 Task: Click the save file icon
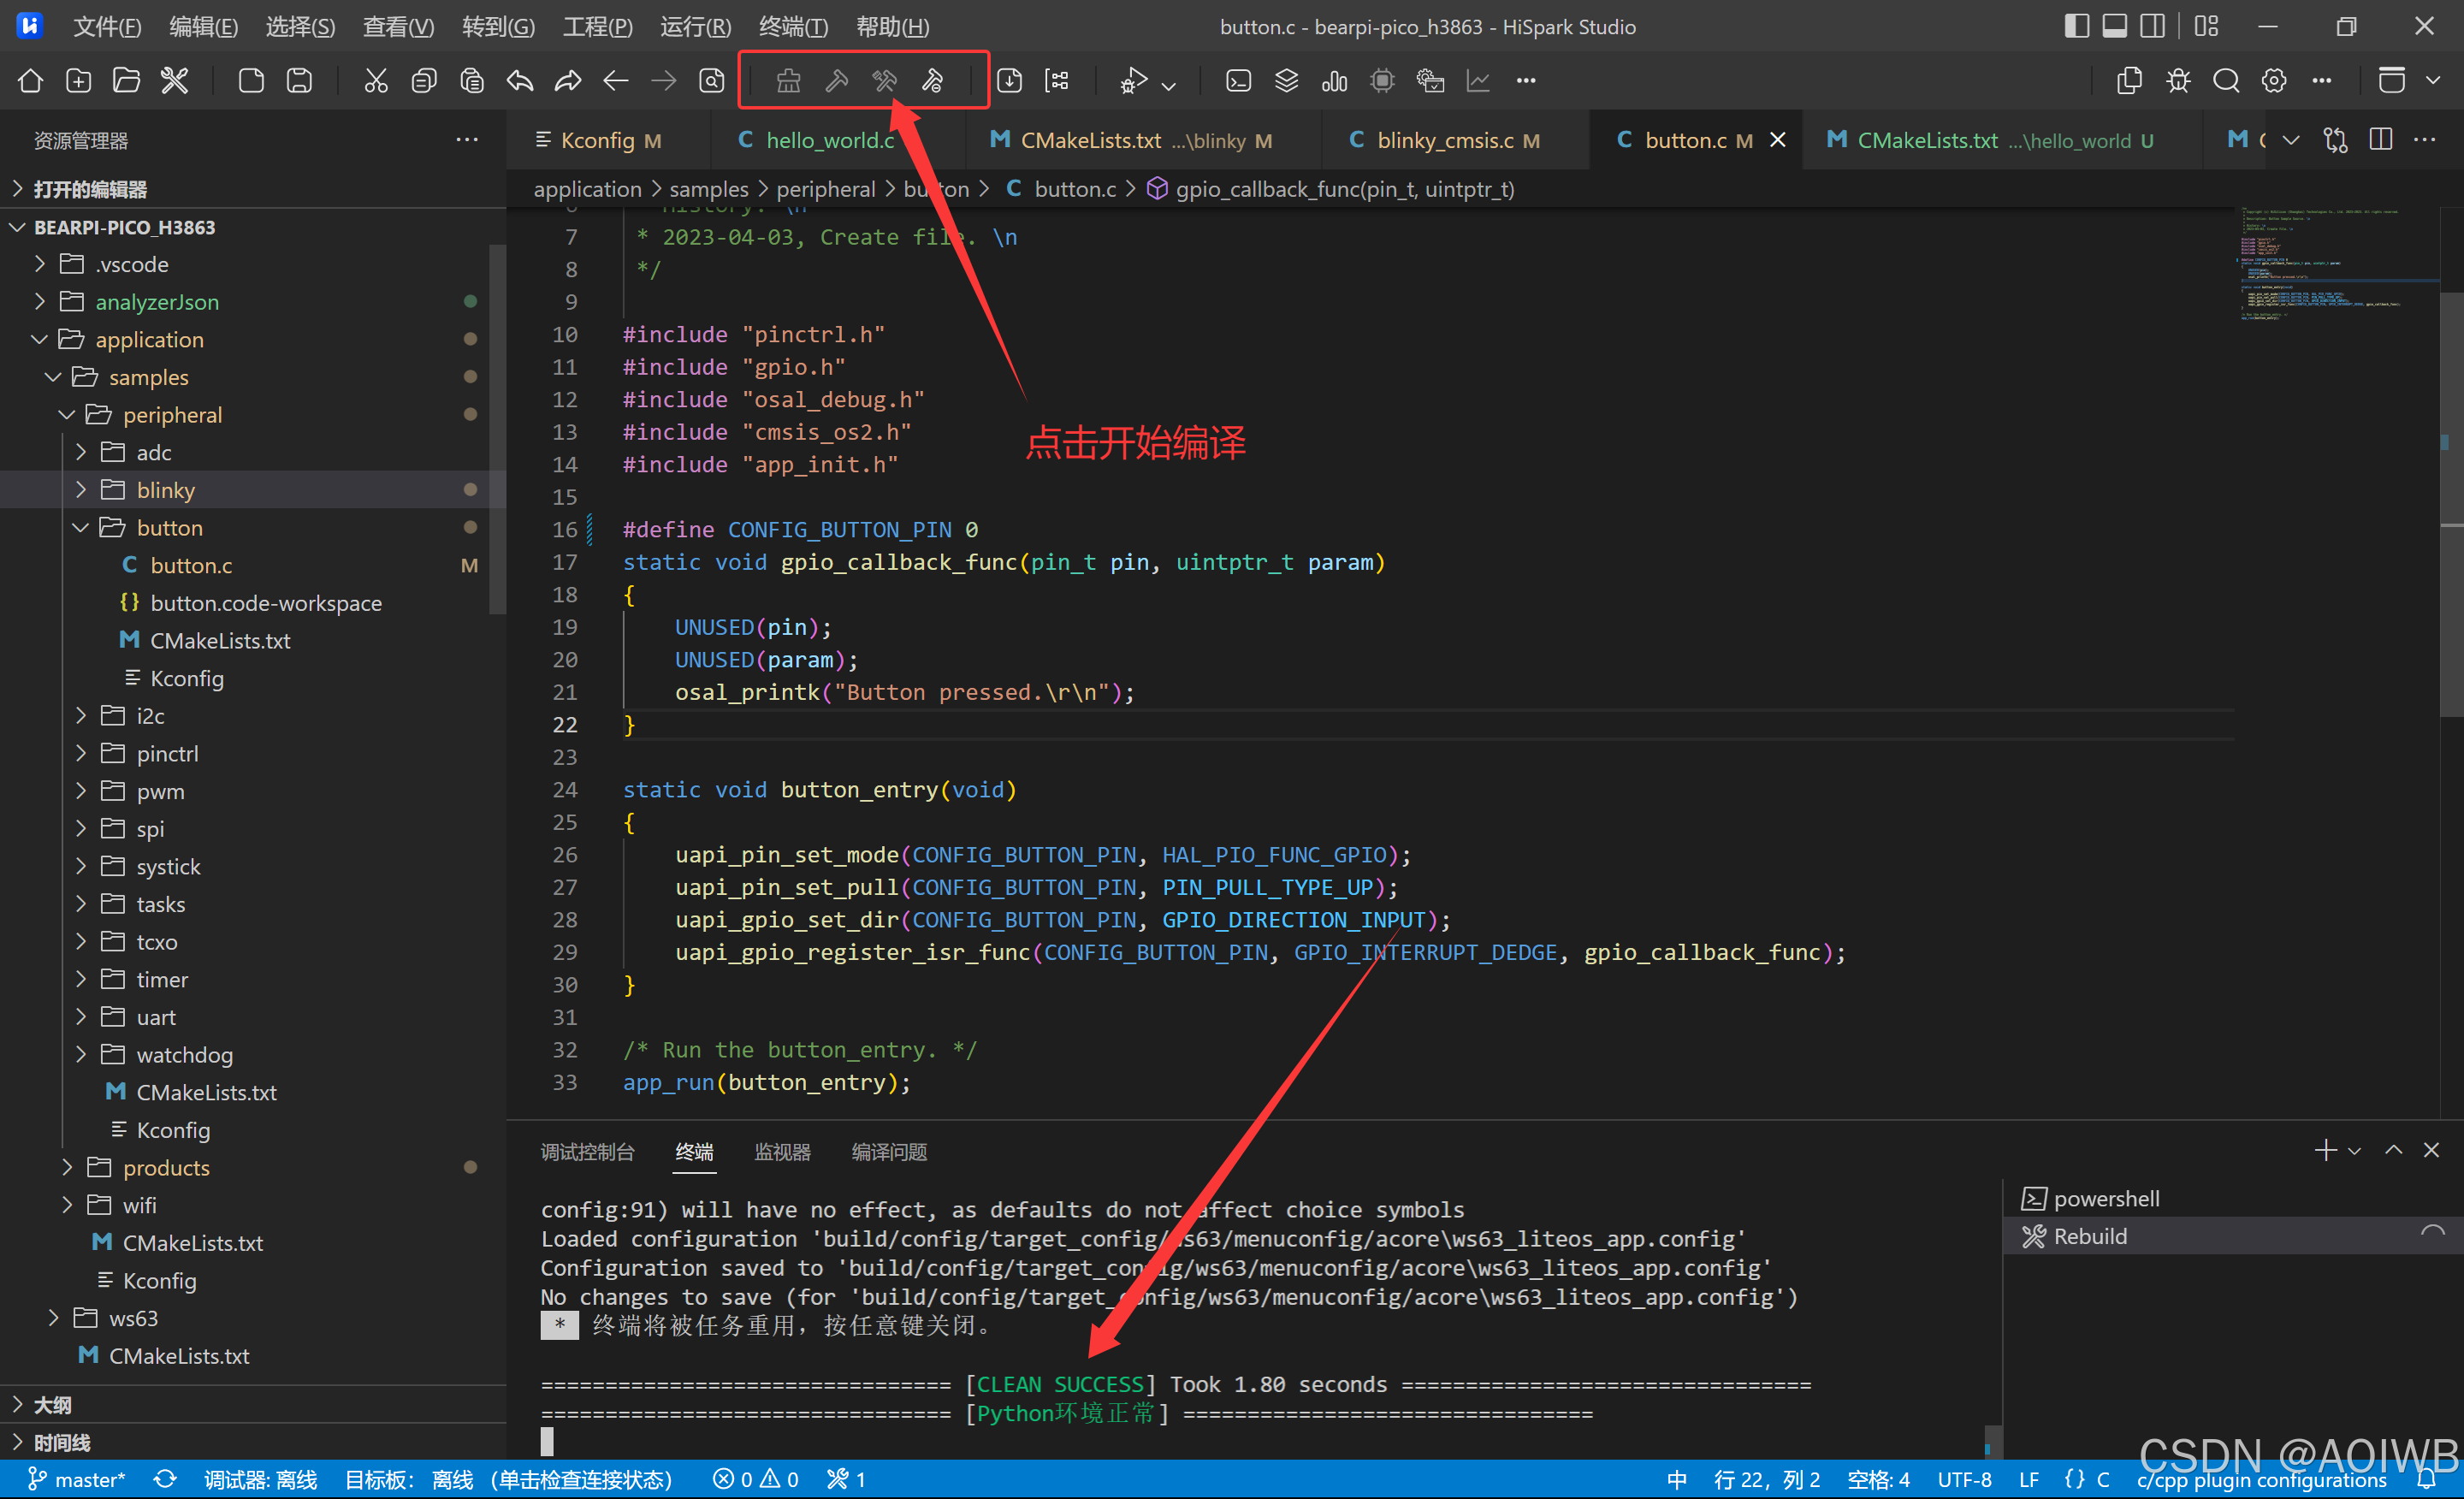(299, 80)
